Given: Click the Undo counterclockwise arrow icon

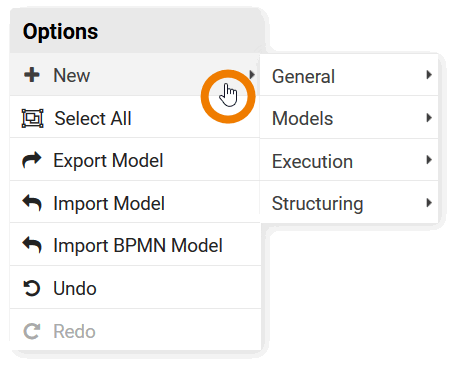Looking at the screenshot, I should click(32, 288).
